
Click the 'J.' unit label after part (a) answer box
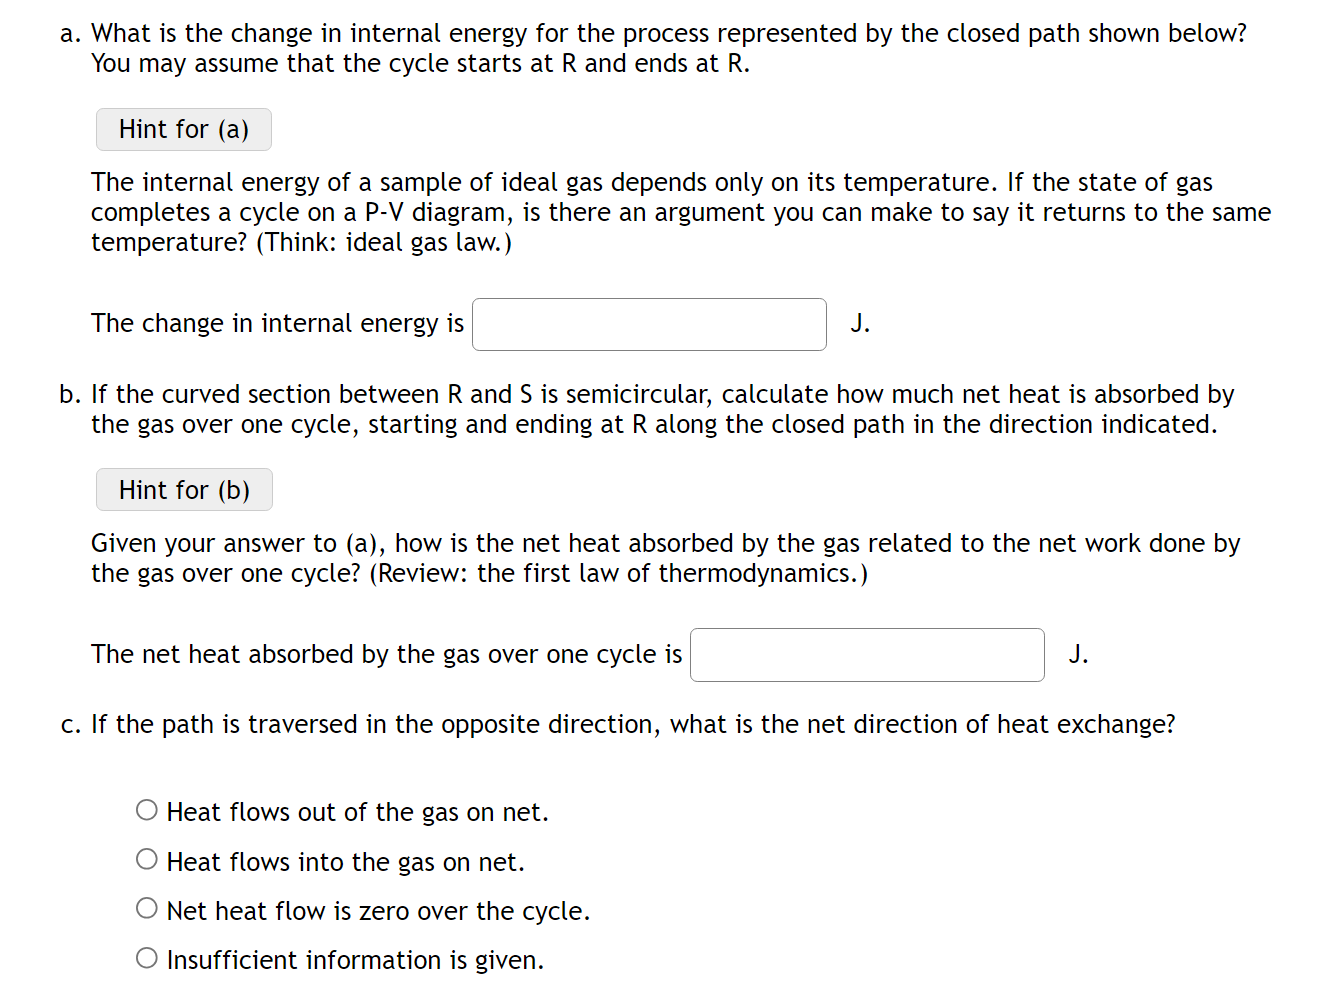pyautogui.click(x=860, y=323)
